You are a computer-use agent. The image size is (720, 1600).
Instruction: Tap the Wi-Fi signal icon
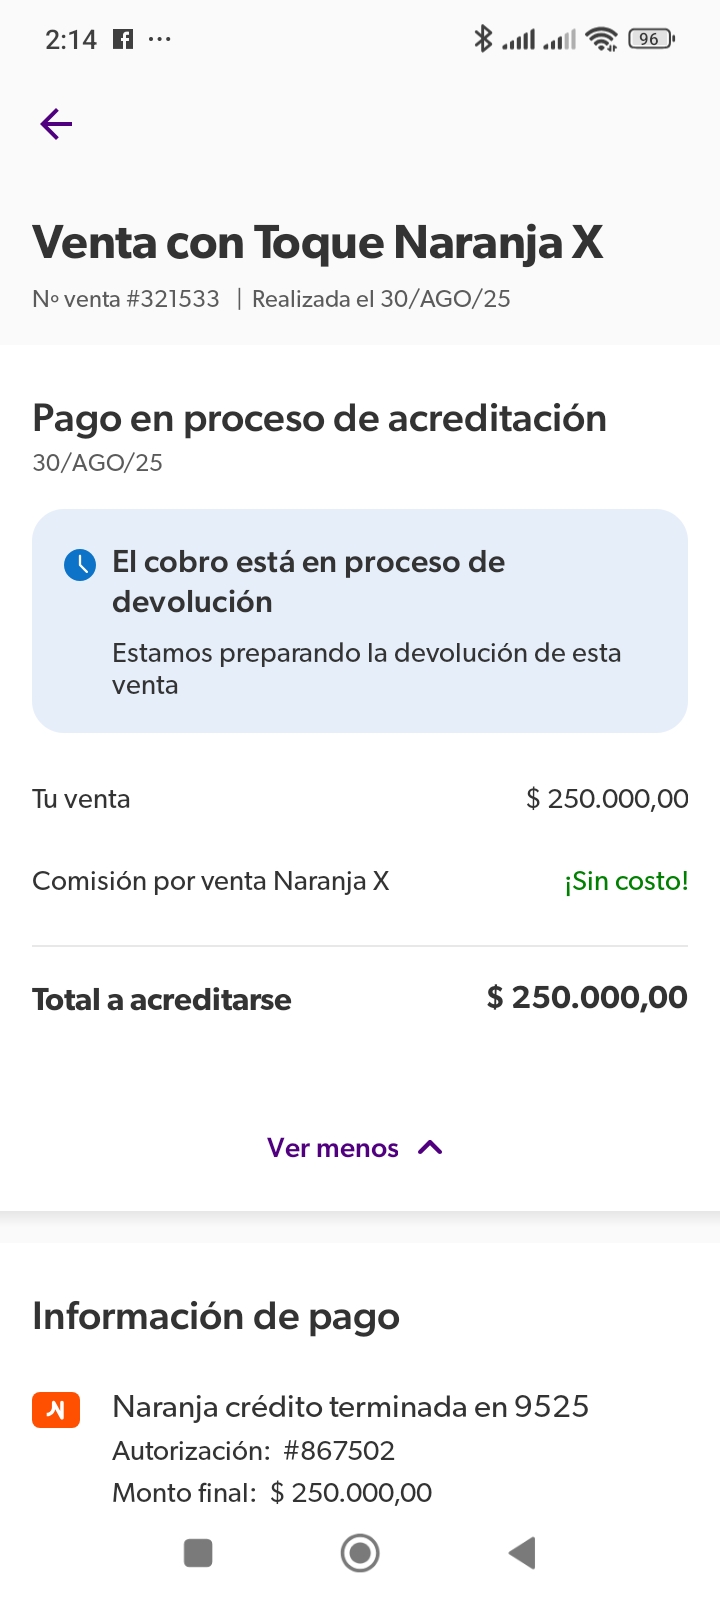(x=602, y=39)
